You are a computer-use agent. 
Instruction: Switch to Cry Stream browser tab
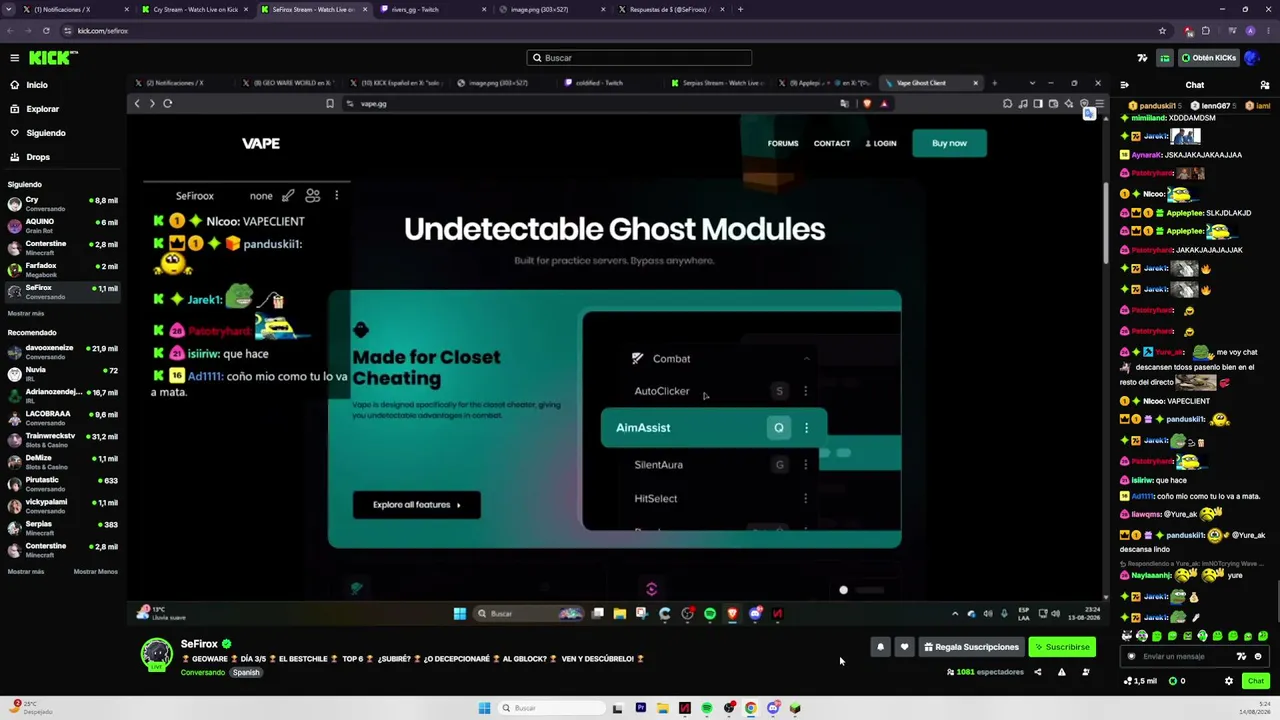[196, 10]
